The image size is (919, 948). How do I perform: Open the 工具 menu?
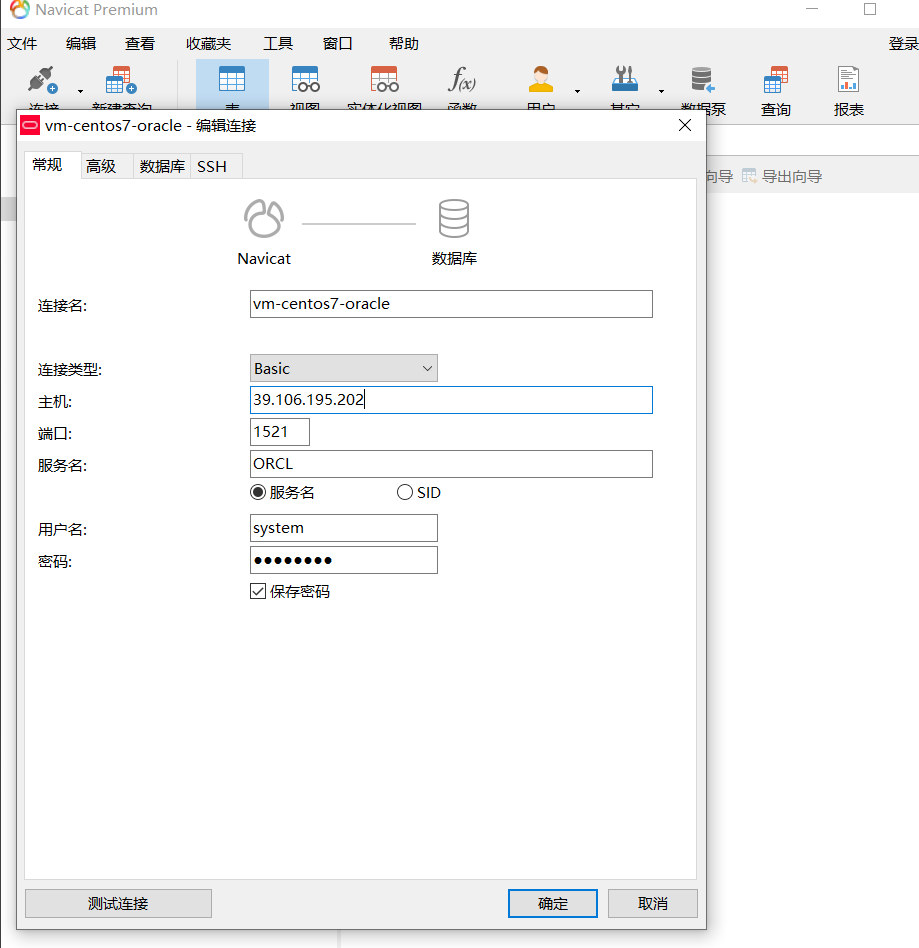[x=278, y=44]
